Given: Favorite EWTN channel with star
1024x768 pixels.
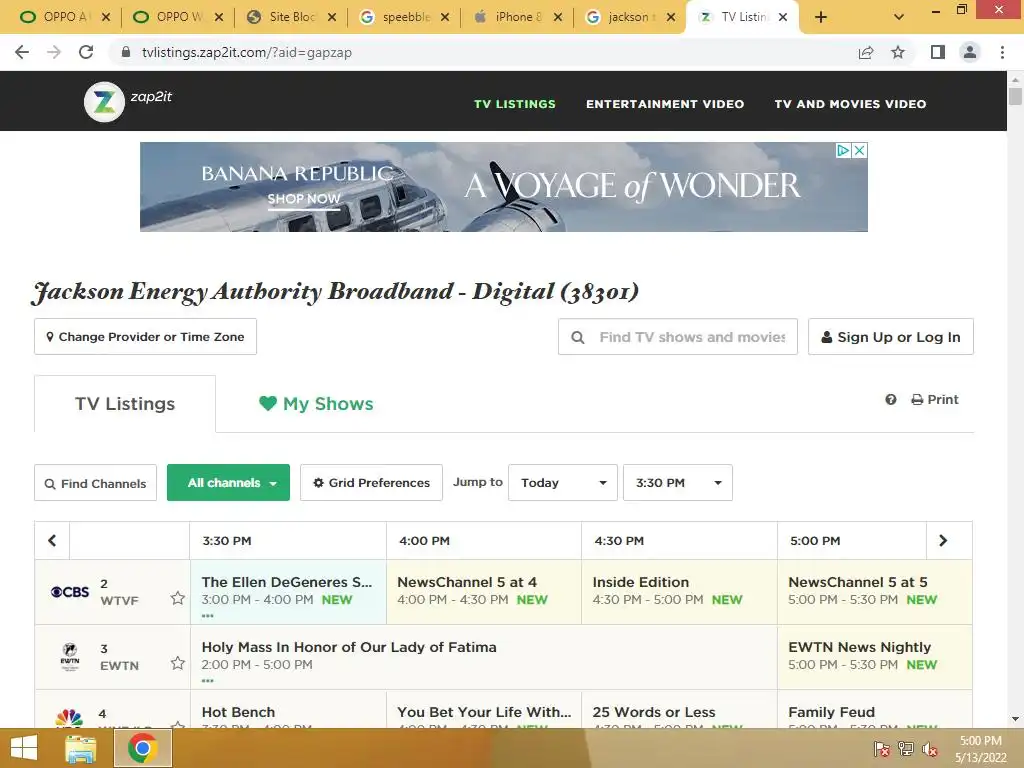Looking at the screenshot, I should pos(178,663).
